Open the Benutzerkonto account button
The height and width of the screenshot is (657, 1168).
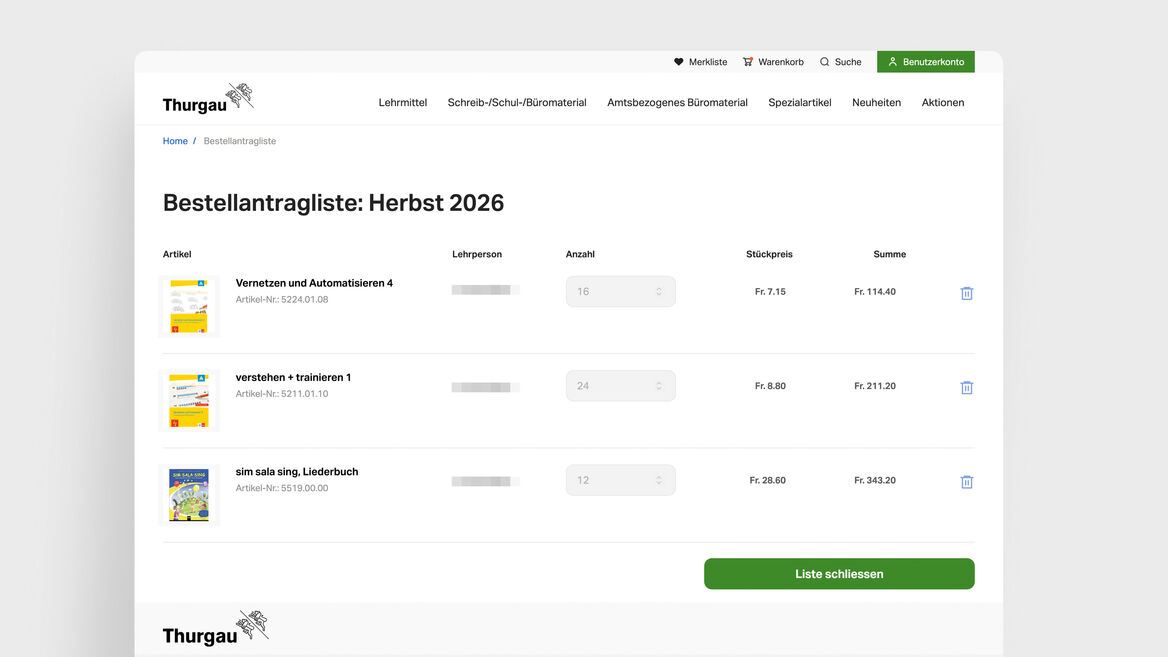coord(925,62)
